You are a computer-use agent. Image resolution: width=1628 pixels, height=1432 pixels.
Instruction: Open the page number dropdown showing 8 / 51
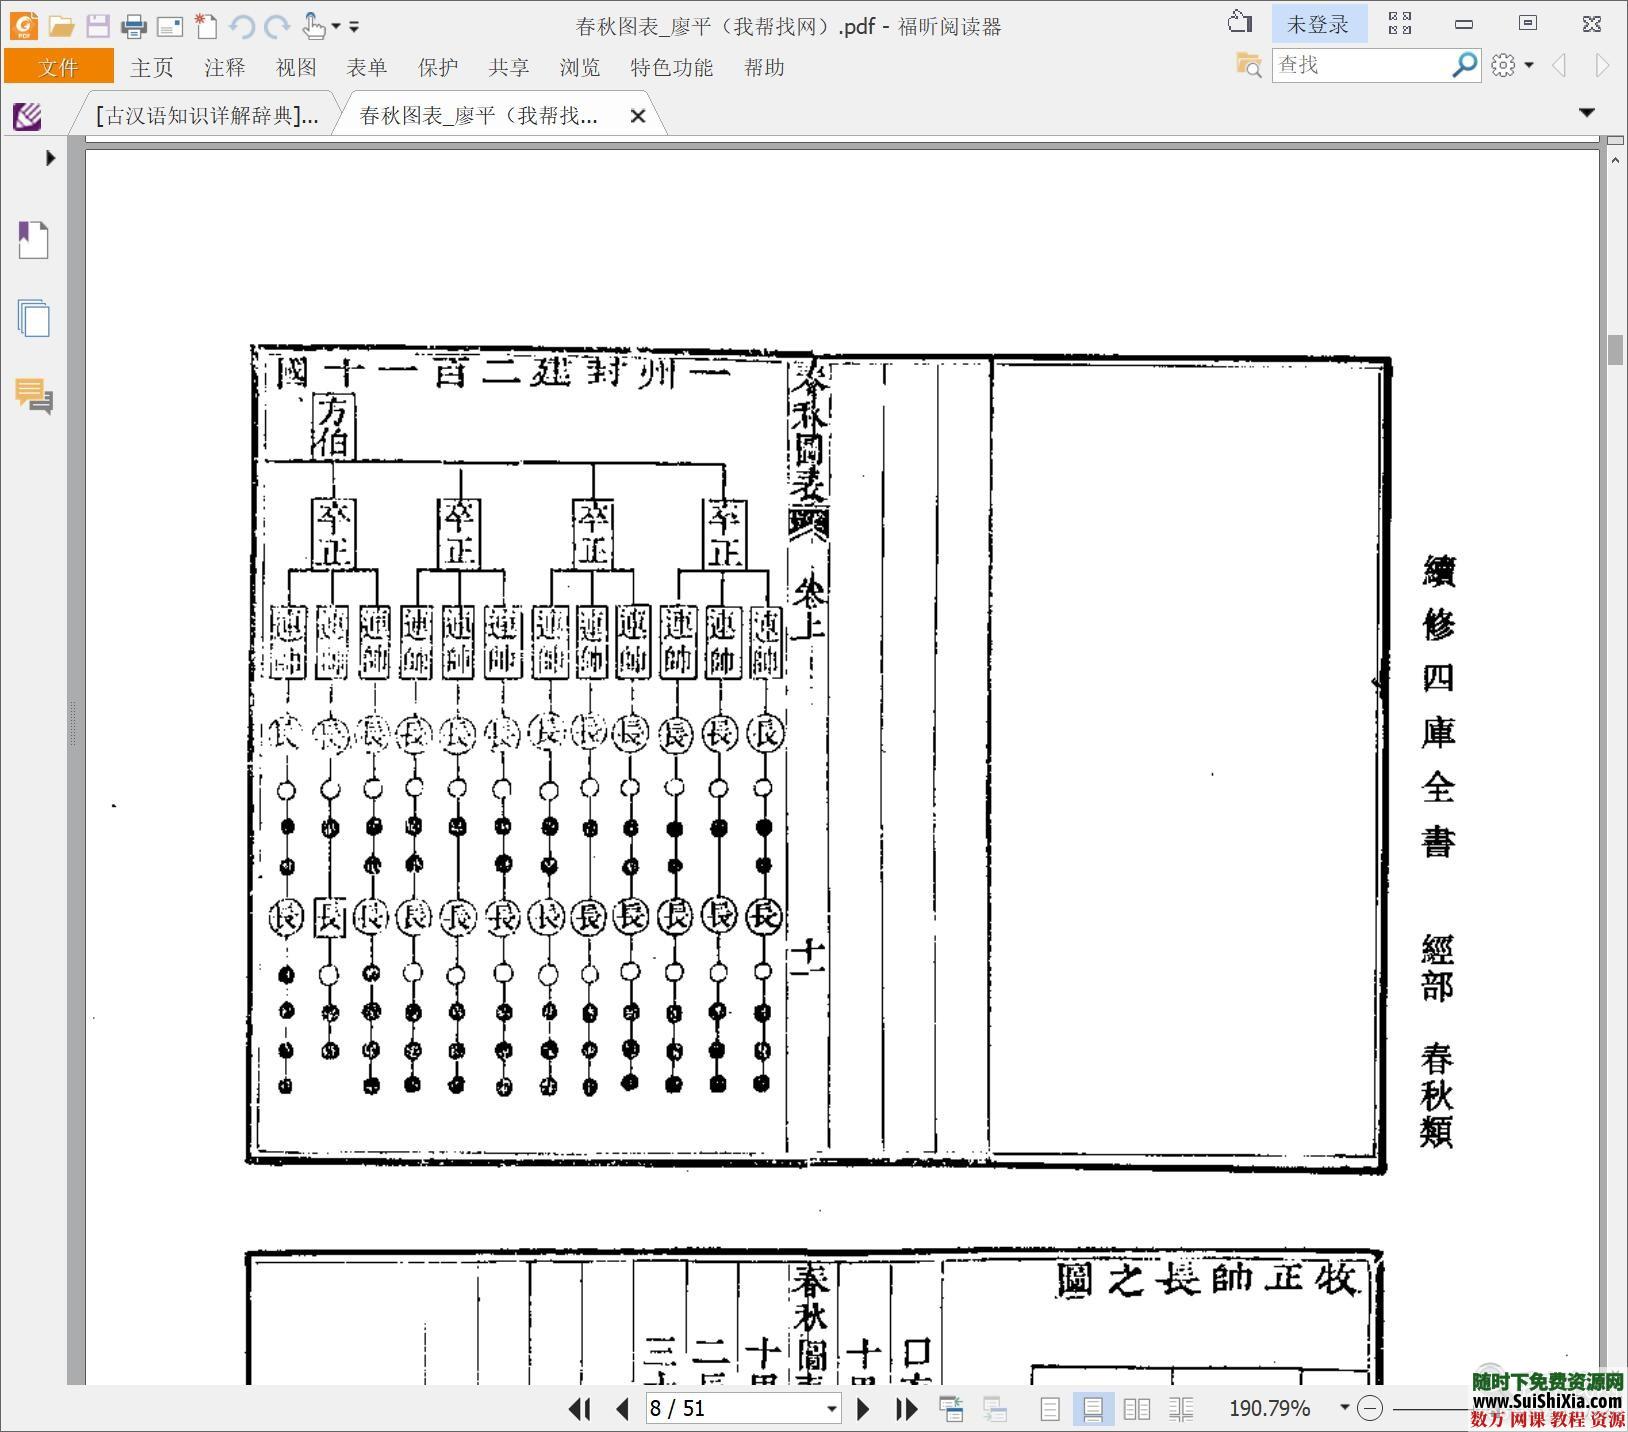click(831, 1409)
